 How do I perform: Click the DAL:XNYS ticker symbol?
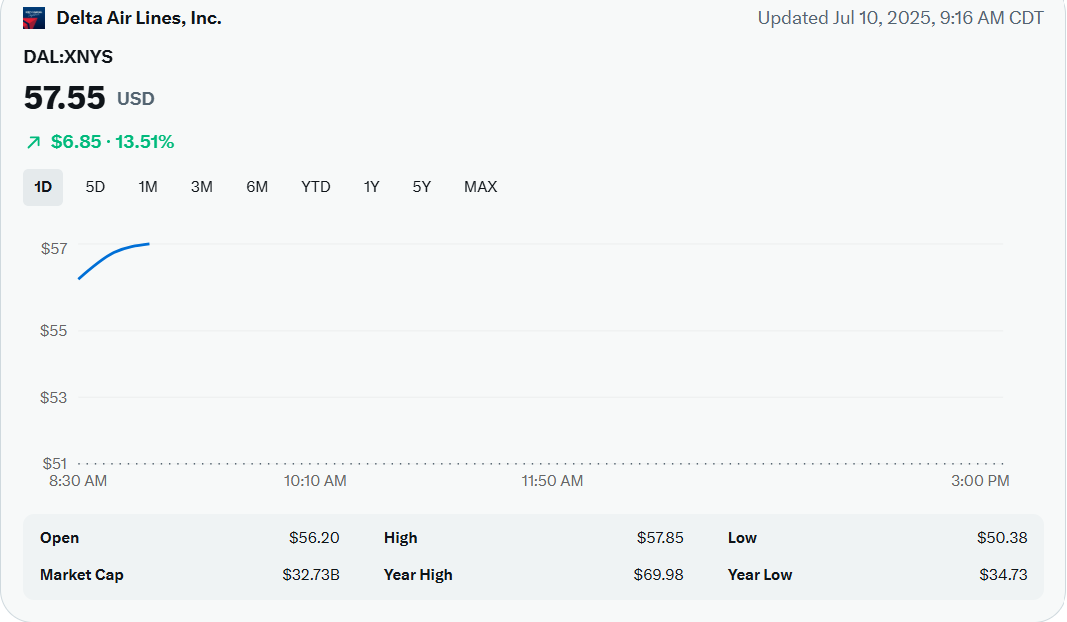(68, 56)
